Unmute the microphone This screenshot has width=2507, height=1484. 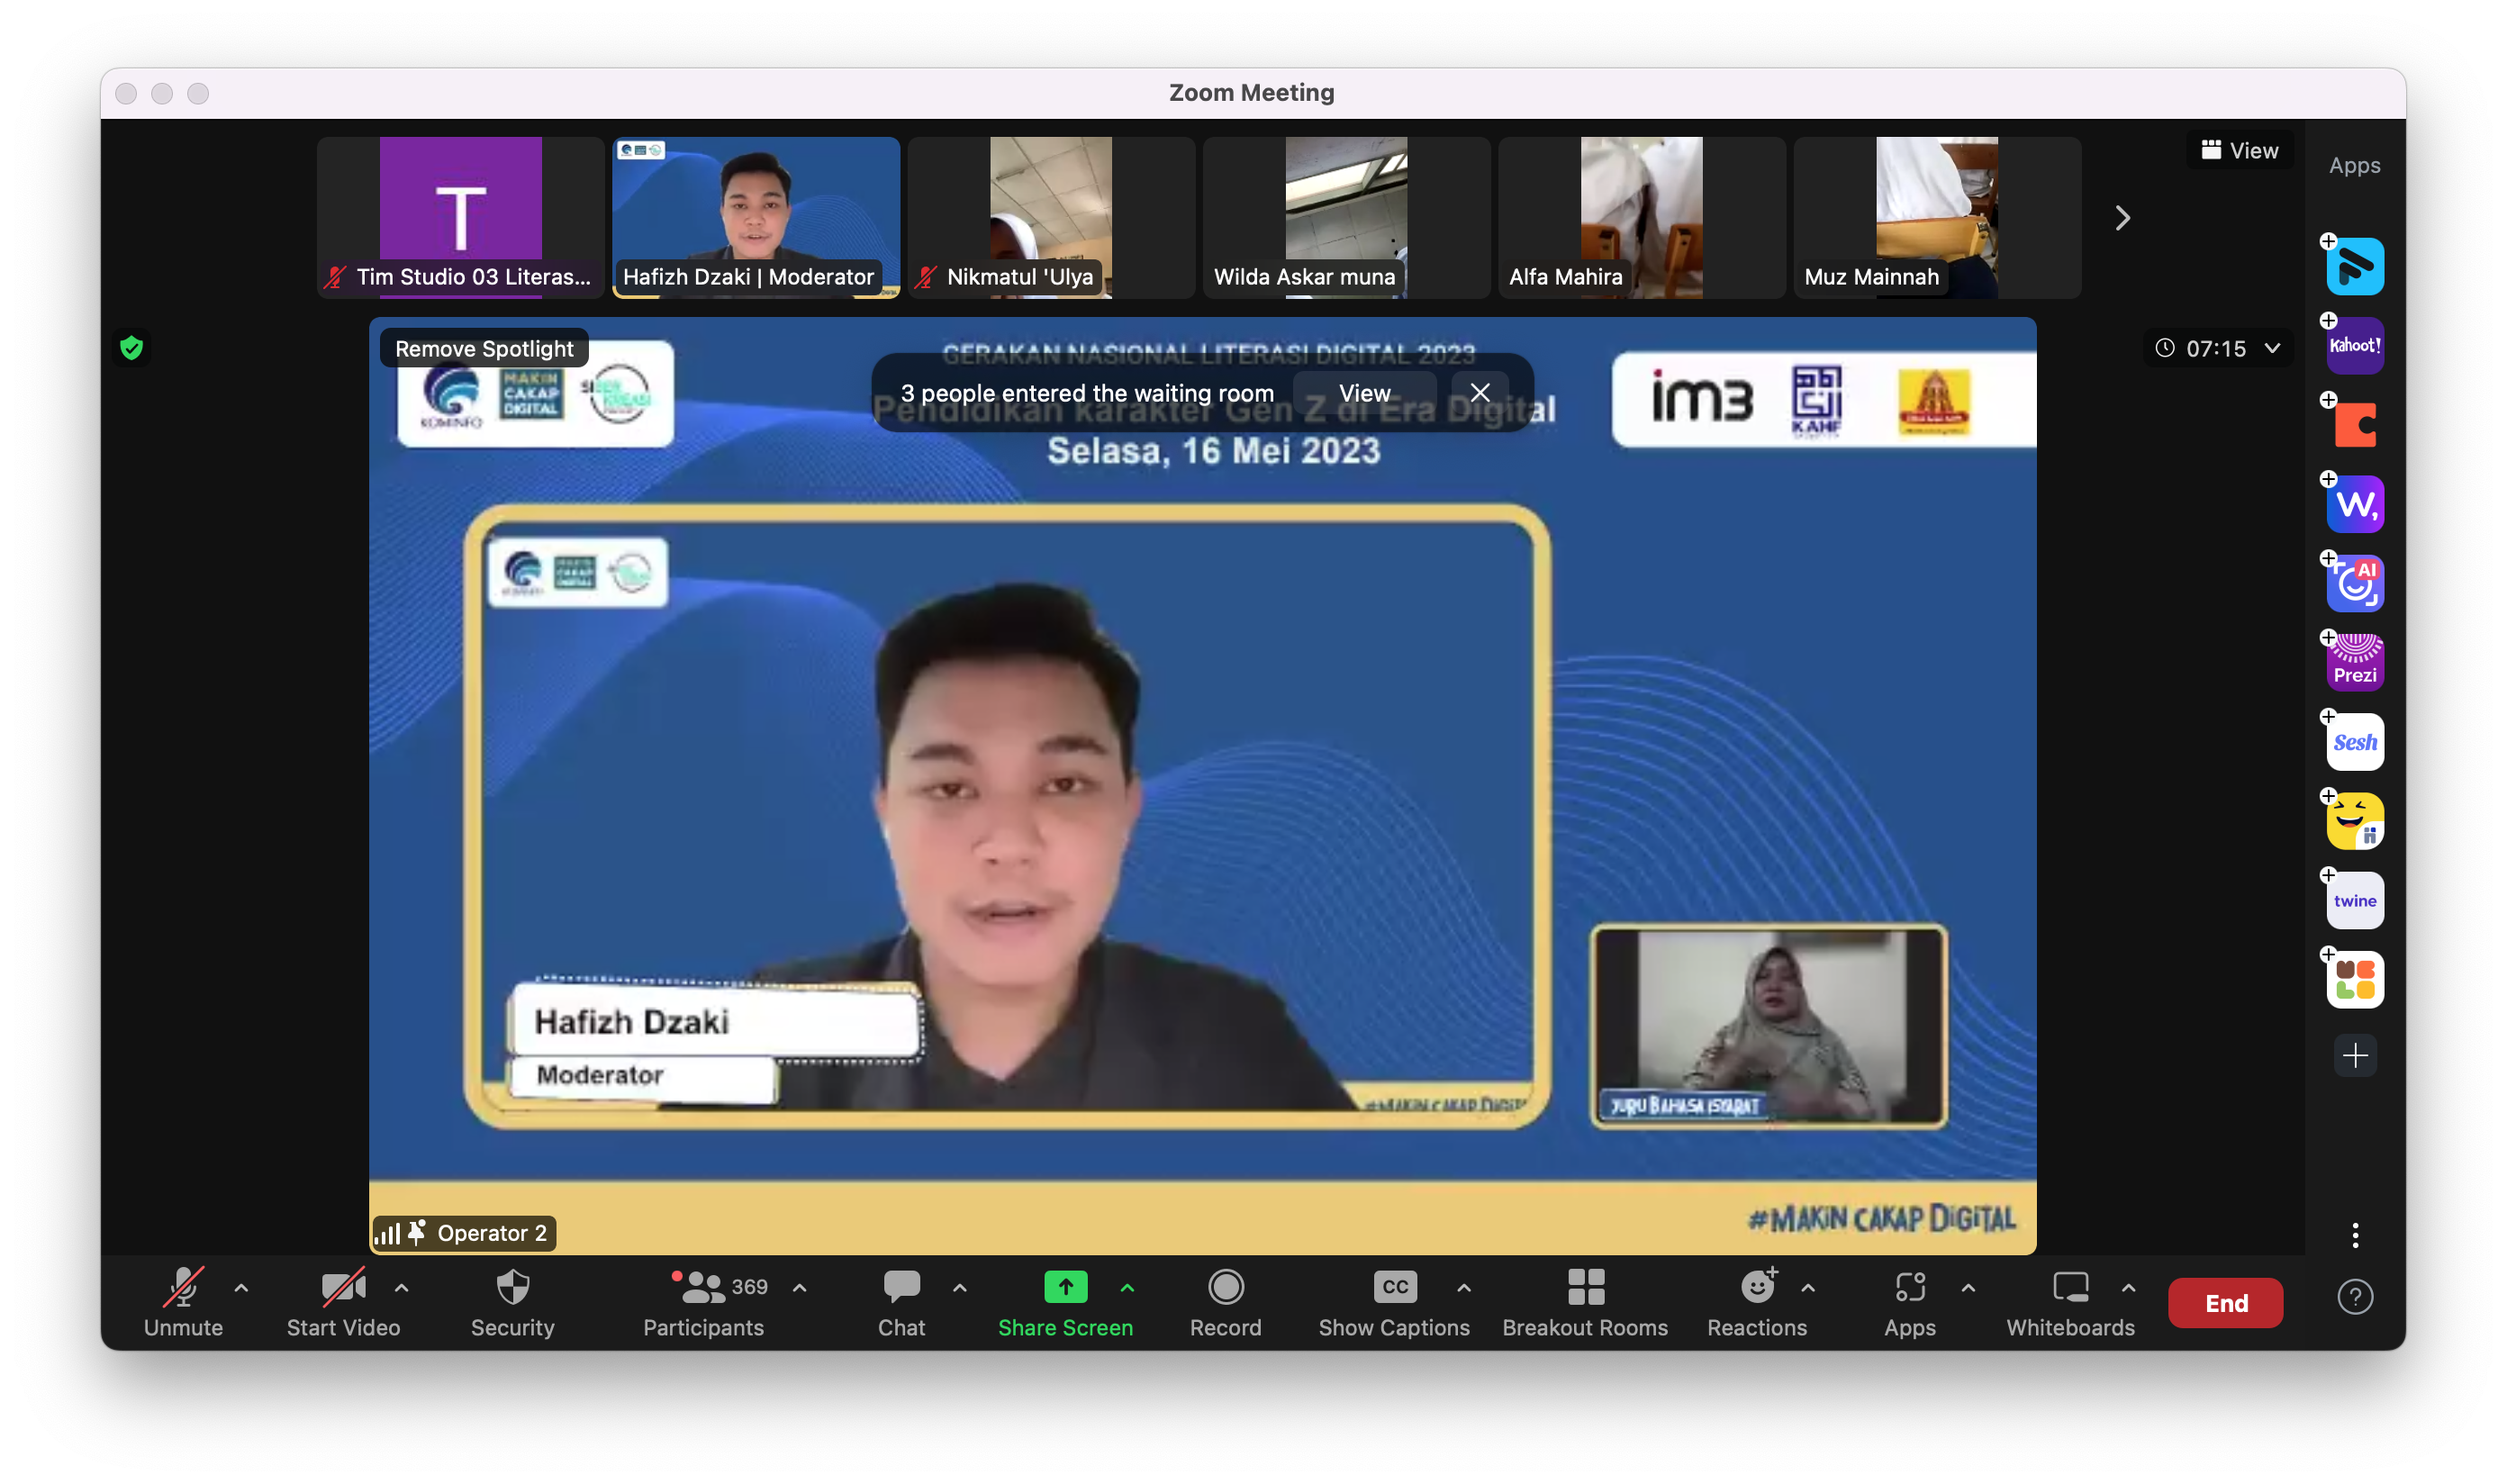point(183,1303)
